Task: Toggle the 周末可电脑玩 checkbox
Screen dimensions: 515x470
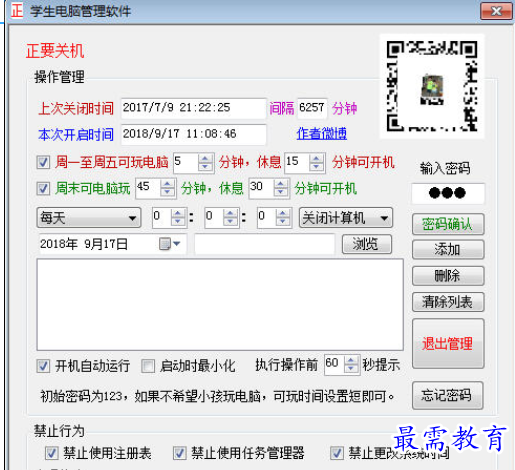Action: pyautogui.click(x=43, y=189)
